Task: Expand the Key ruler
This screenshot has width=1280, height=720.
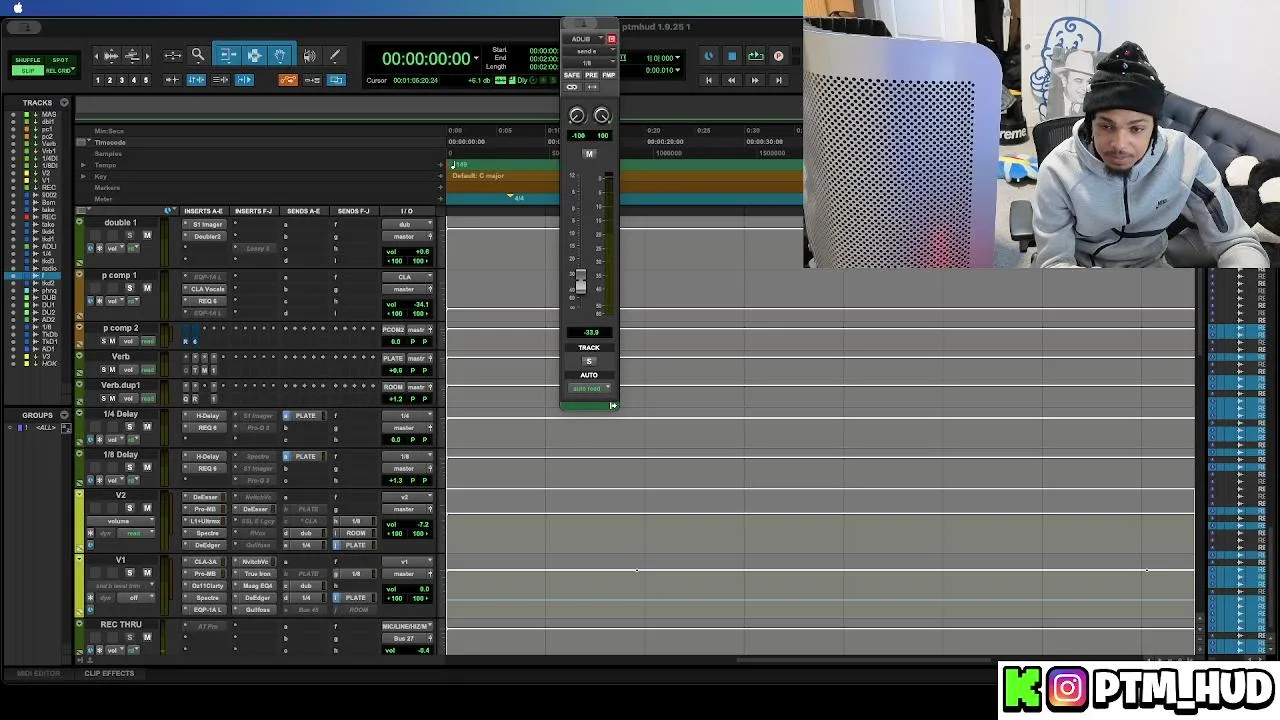Action: tap(83, 176)
